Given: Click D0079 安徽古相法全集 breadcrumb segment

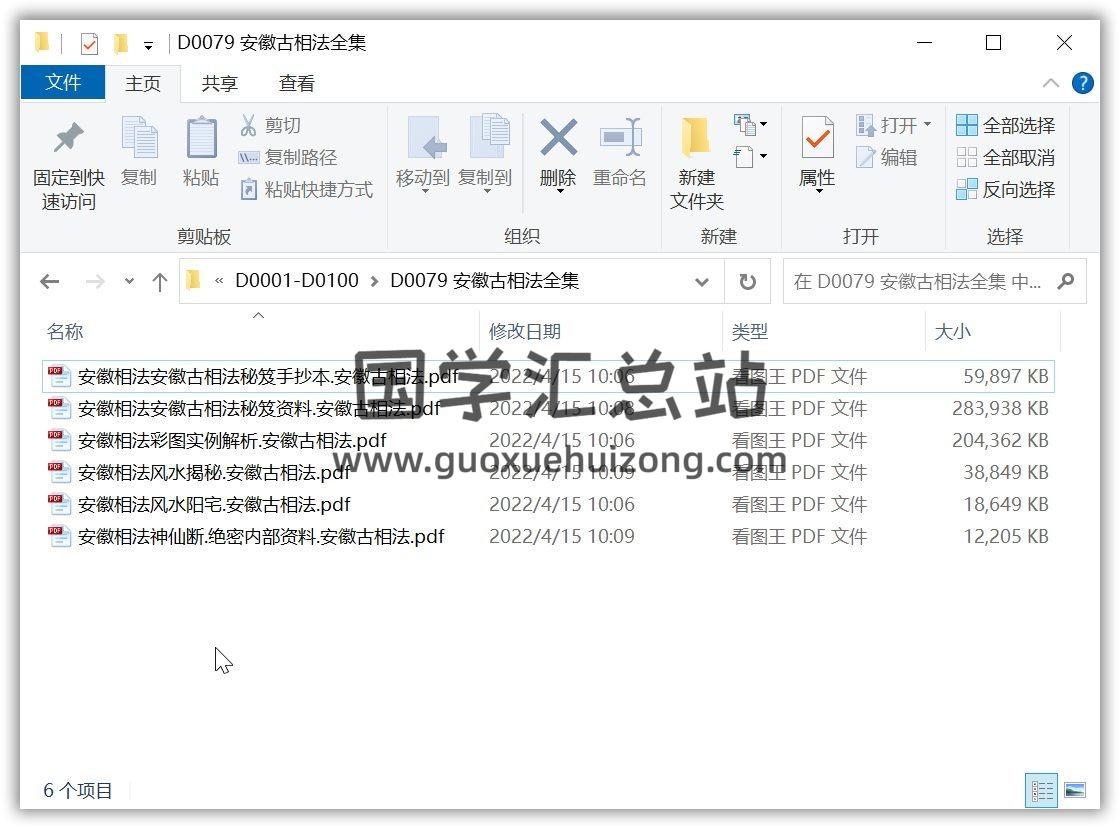Looking at the screenshot, I should [484, 281].
